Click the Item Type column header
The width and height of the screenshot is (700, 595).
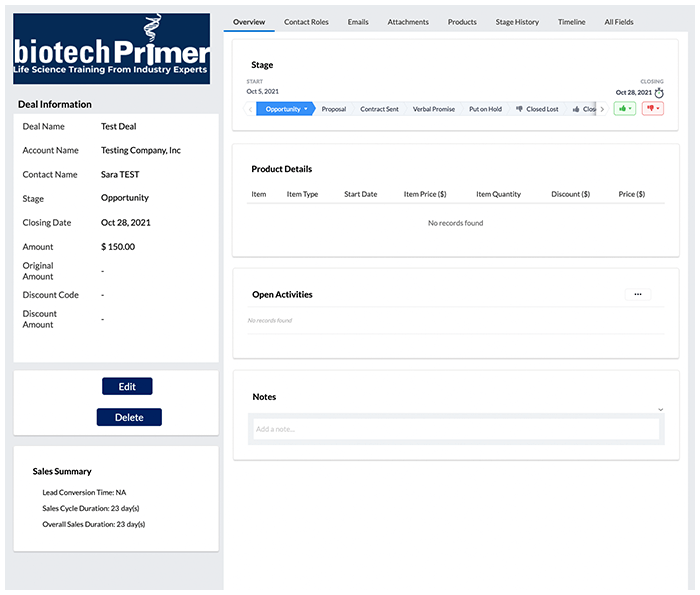(302, 194)
